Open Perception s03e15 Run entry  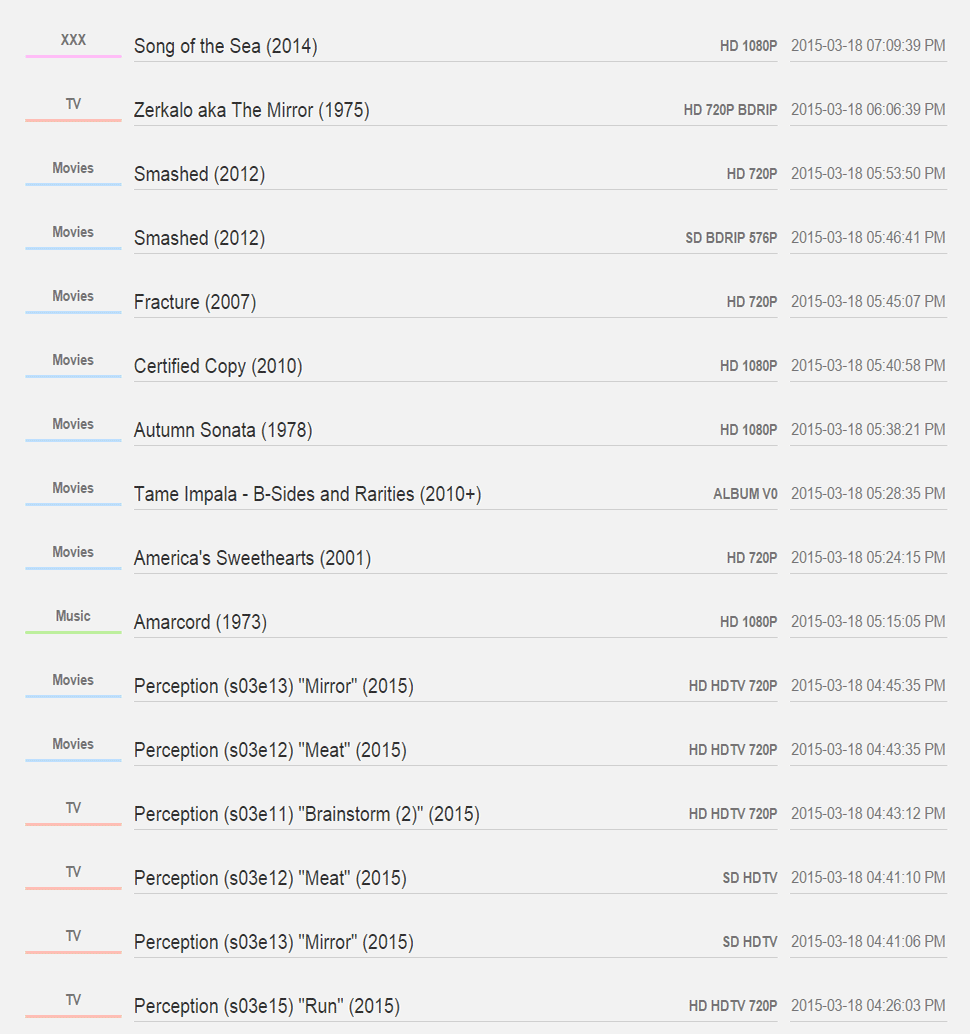tap(266, 1006)
